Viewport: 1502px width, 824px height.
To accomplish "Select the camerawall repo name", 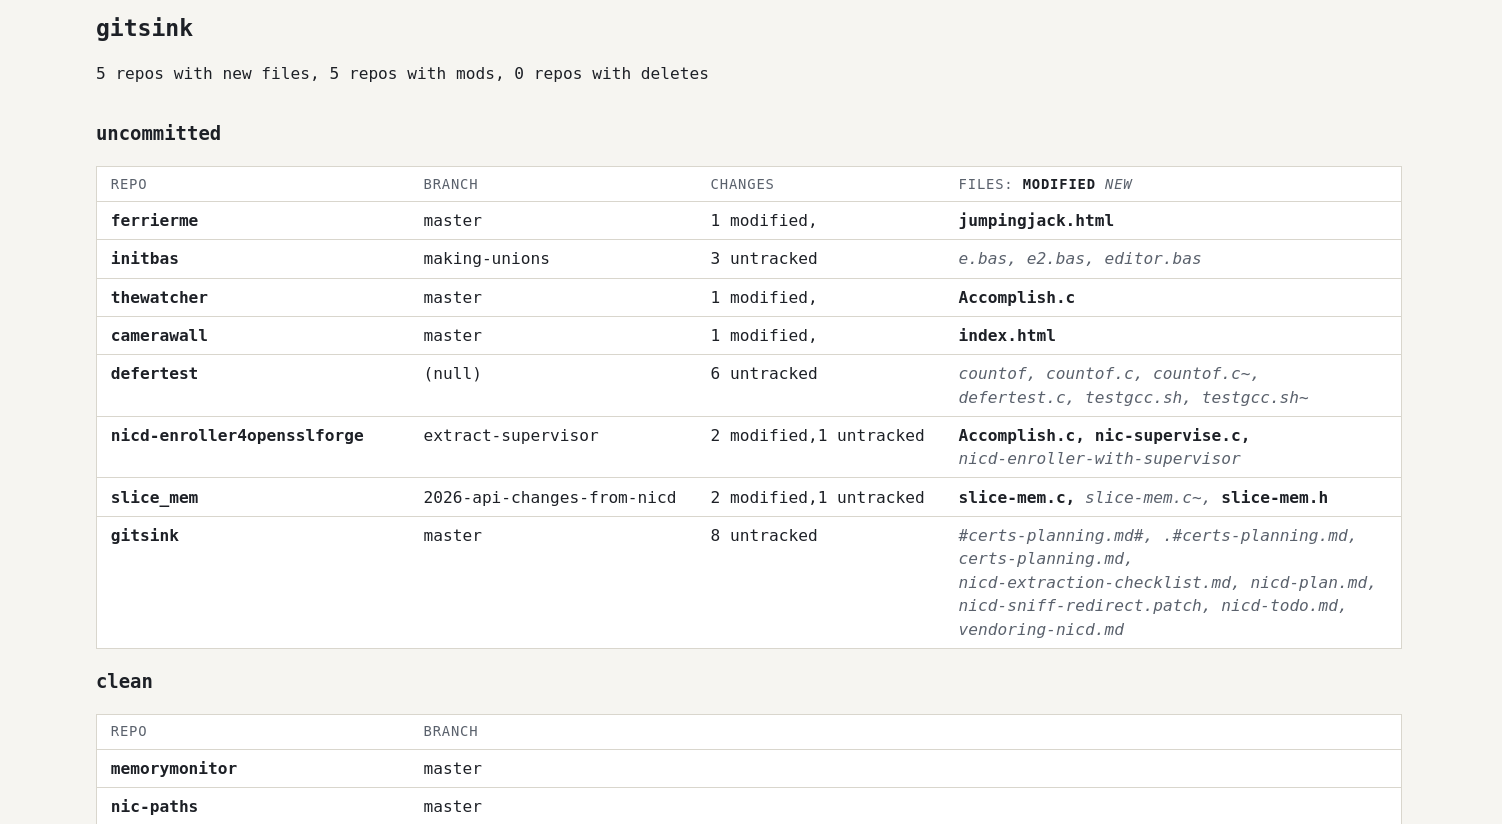I will [x=159, y=335].
